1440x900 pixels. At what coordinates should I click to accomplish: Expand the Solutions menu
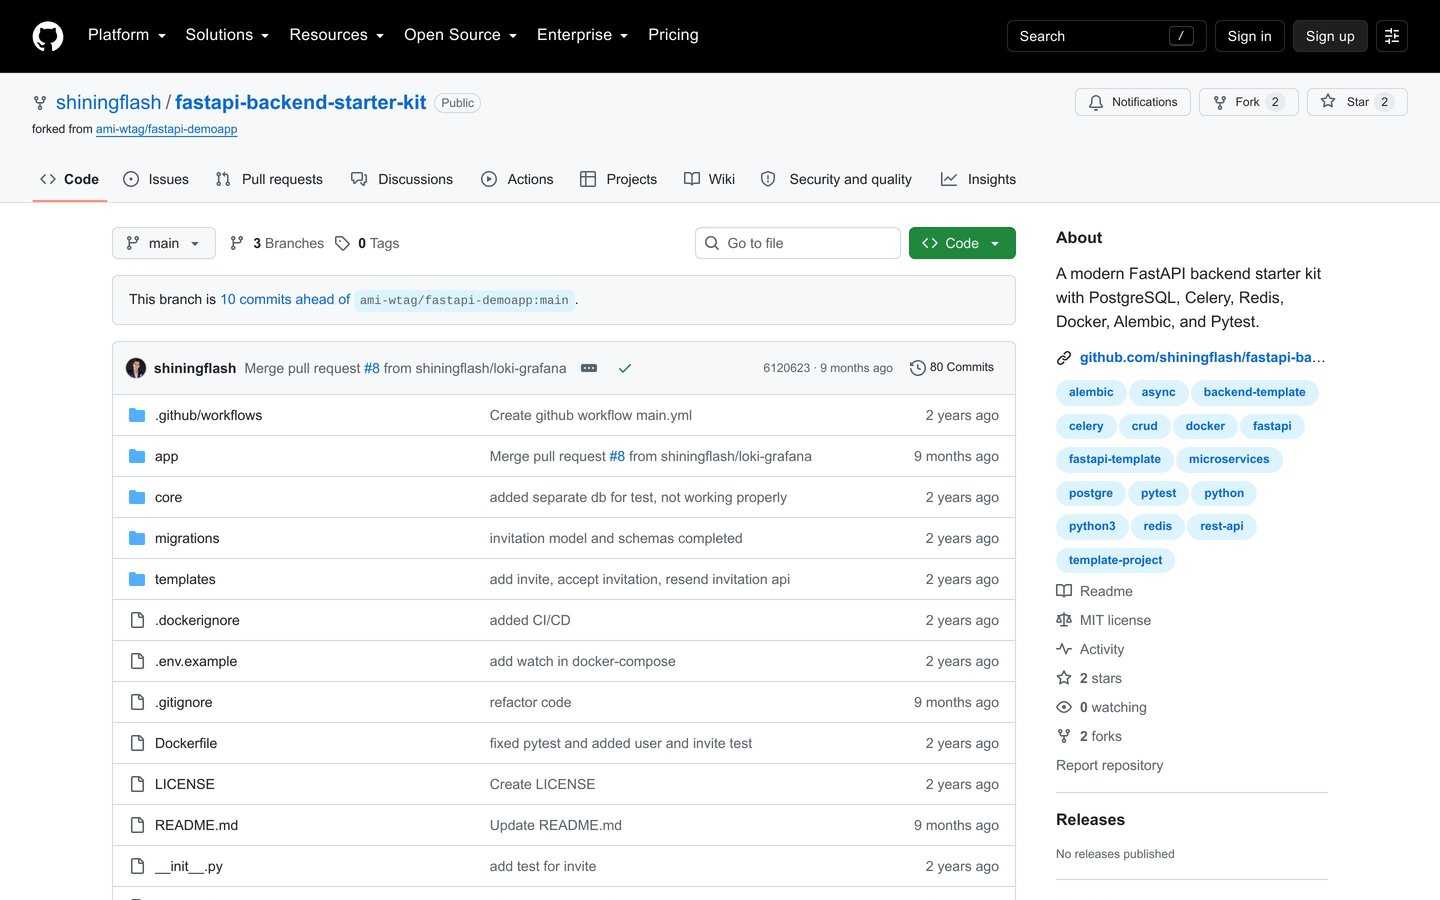pyautogui.click(x=227, y=35)
